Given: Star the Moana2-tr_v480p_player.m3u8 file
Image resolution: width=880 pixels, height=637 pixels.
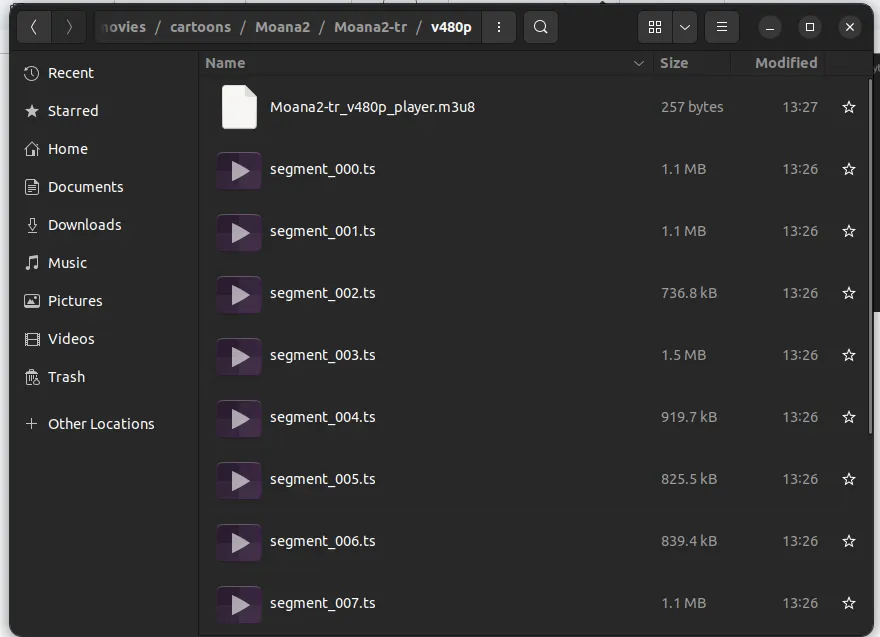Looking at the screenshot, I should 849,107.
